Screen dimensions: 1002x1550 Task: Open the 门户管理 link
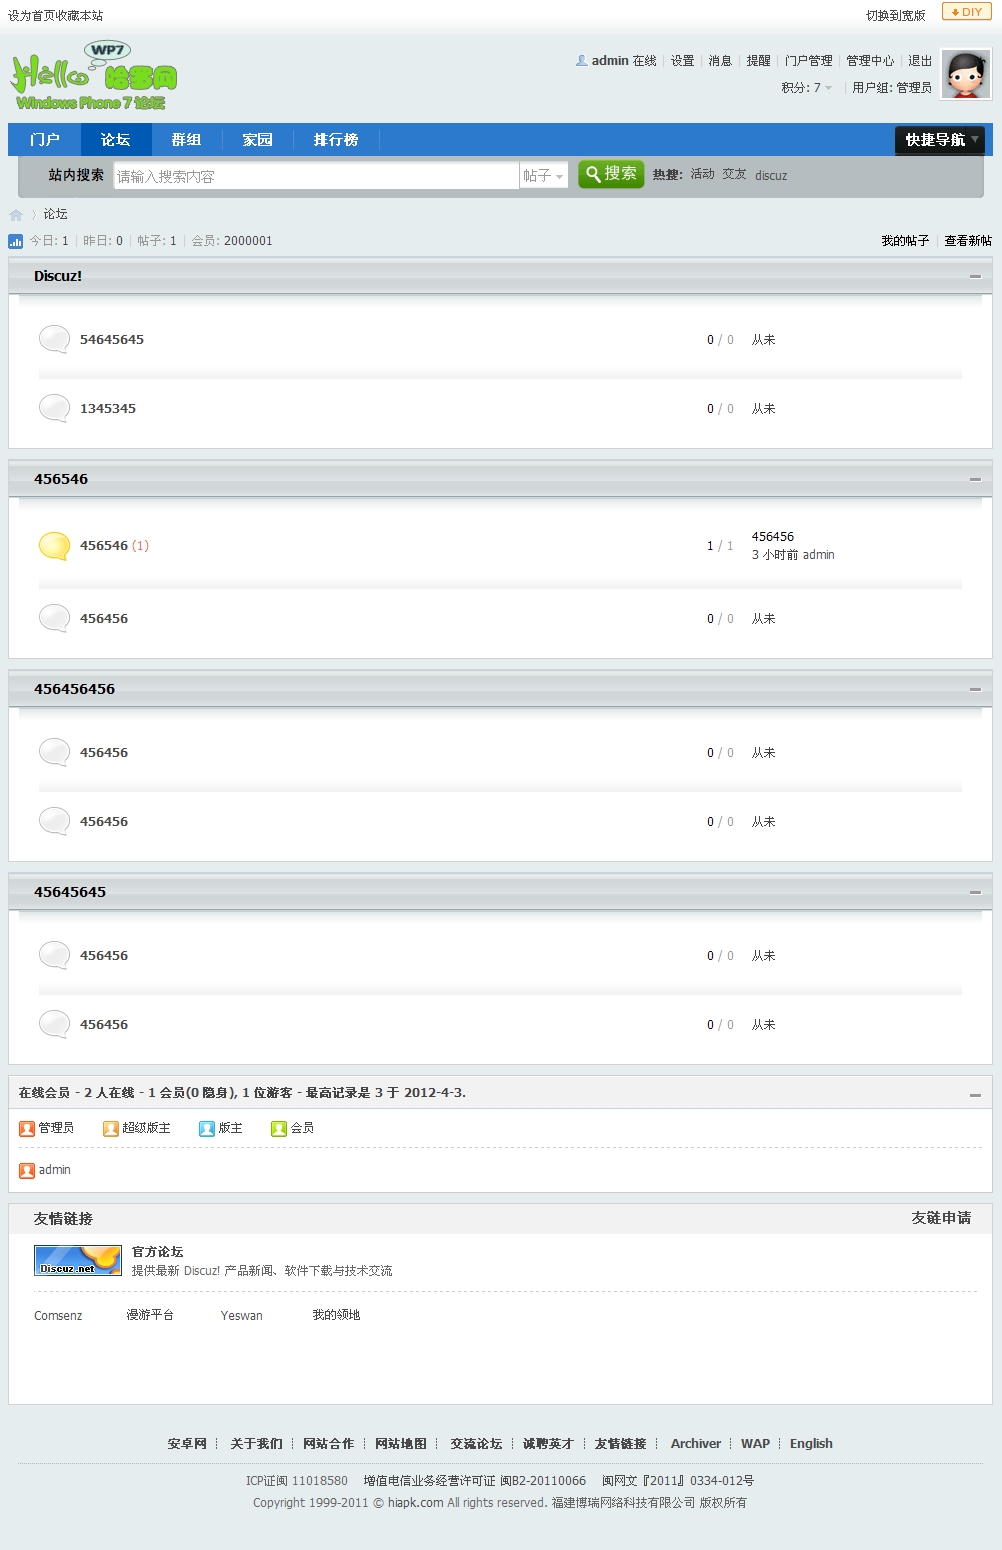tap(809, 61)
